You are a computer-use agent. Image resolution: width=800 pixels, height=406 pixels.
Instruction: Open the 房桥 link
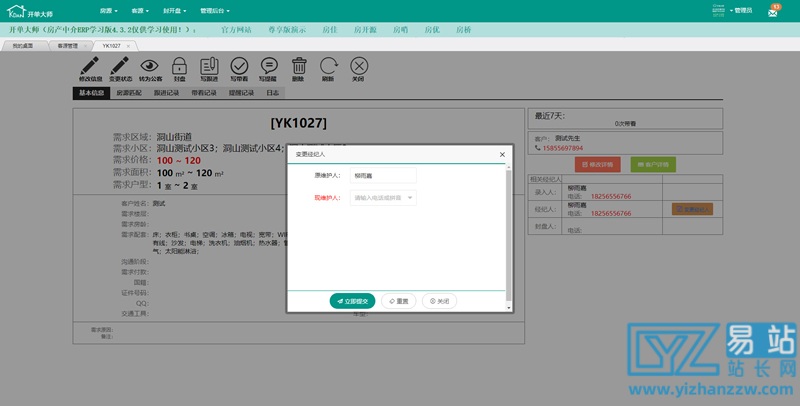464,30
